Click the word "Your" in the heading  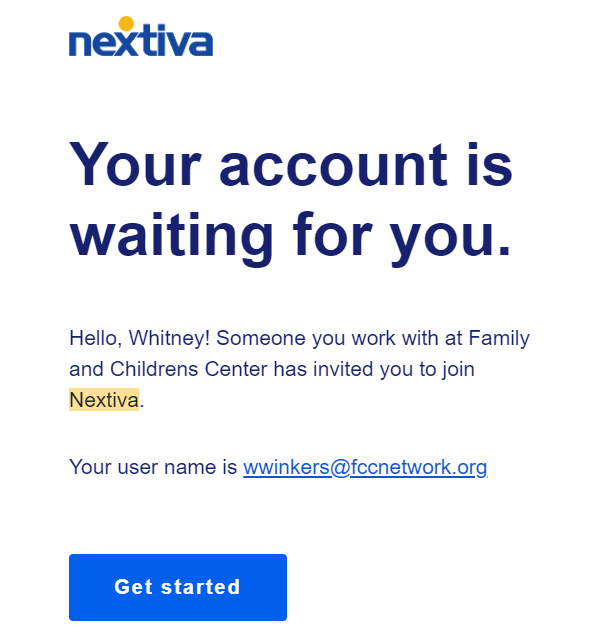(135, 165)
